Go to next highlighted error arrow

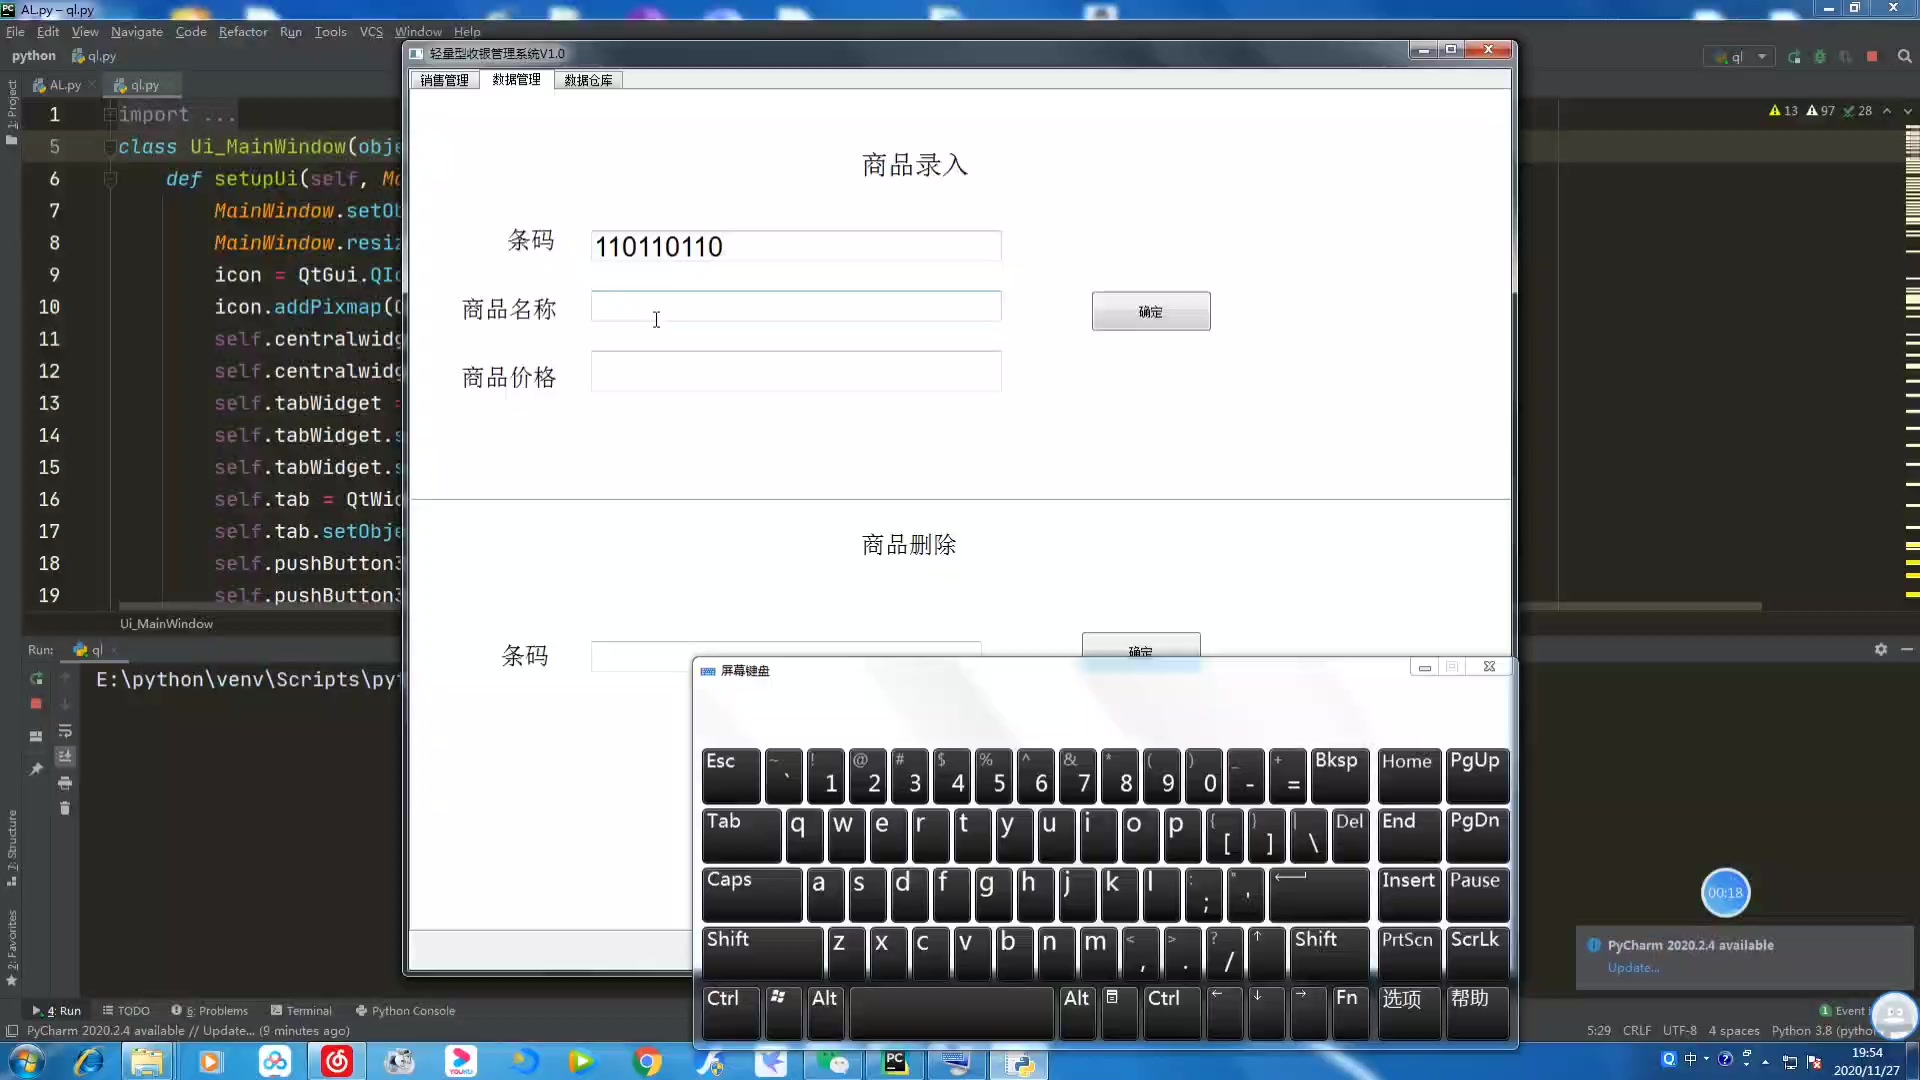pyautogui.click(x=1907, y=111)
